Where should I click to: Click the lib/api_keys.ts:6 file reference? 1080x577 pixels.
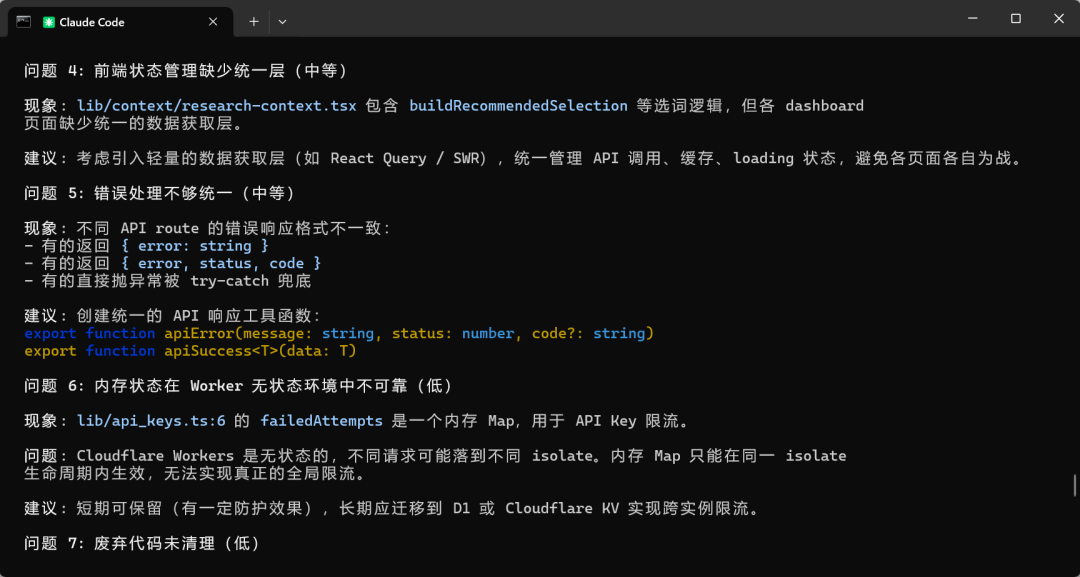click(x=152, y=421)
